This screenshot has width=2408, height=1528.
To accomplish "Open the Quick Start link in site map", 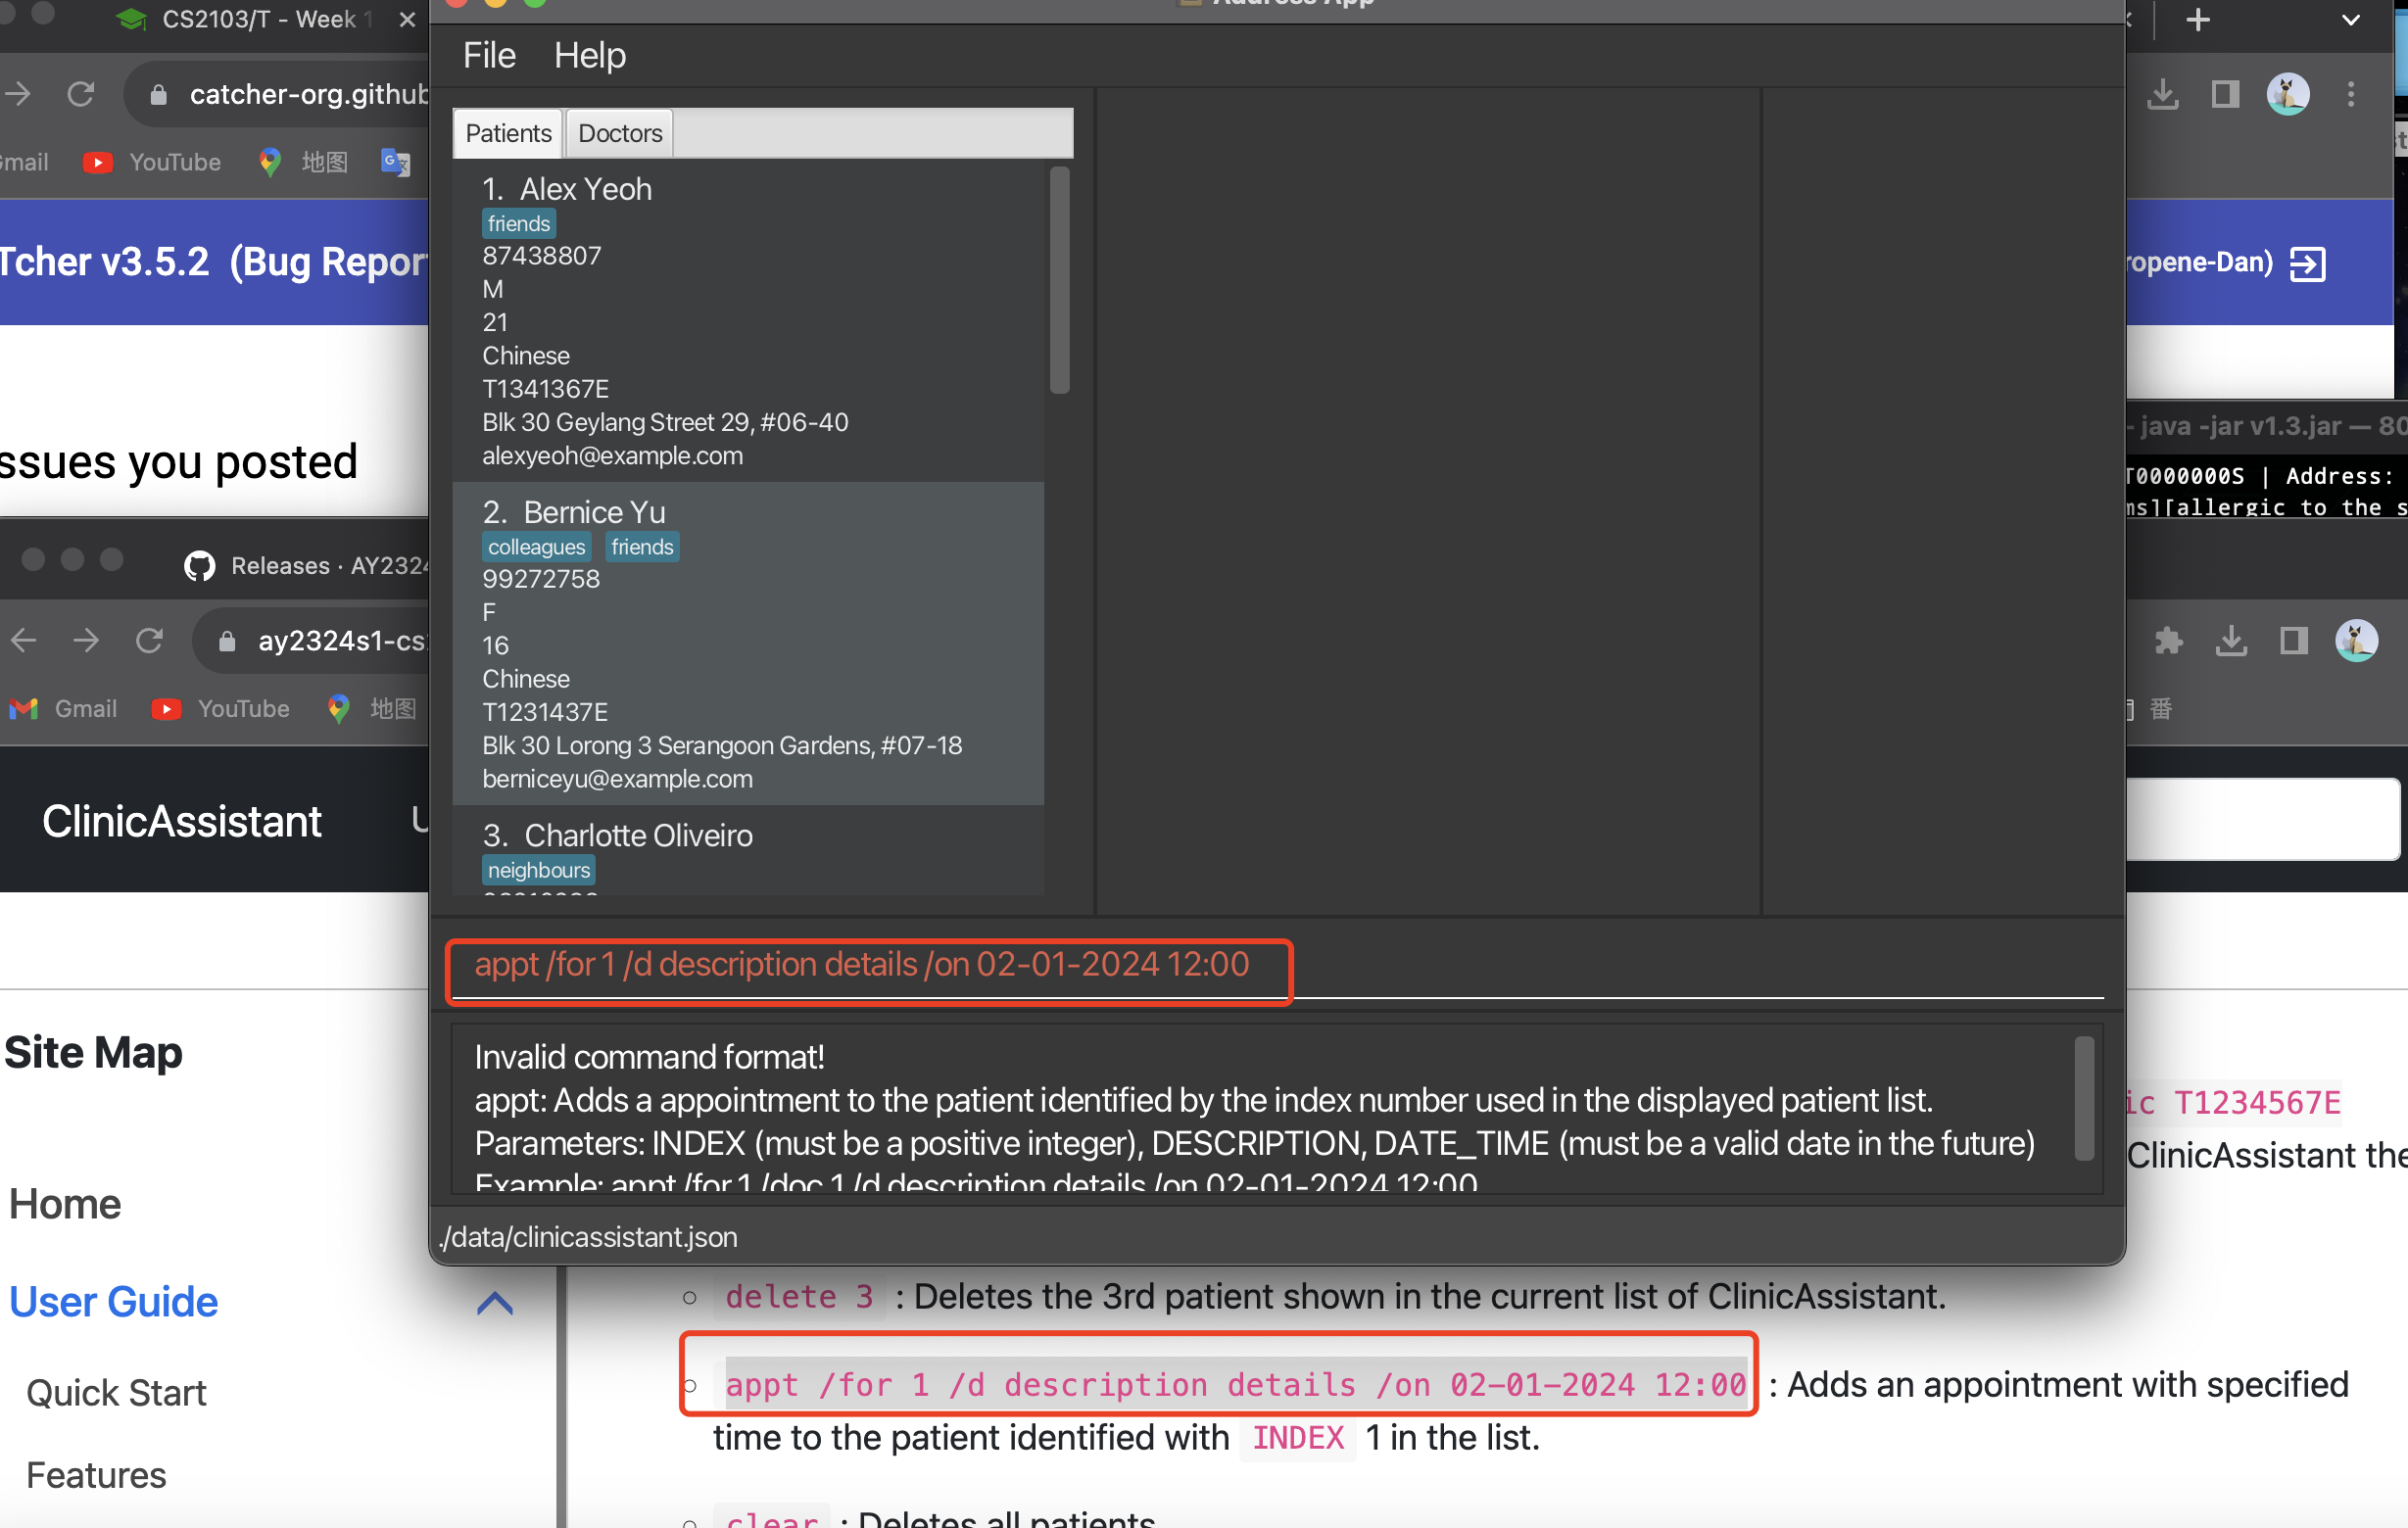I will (116, 1393).
